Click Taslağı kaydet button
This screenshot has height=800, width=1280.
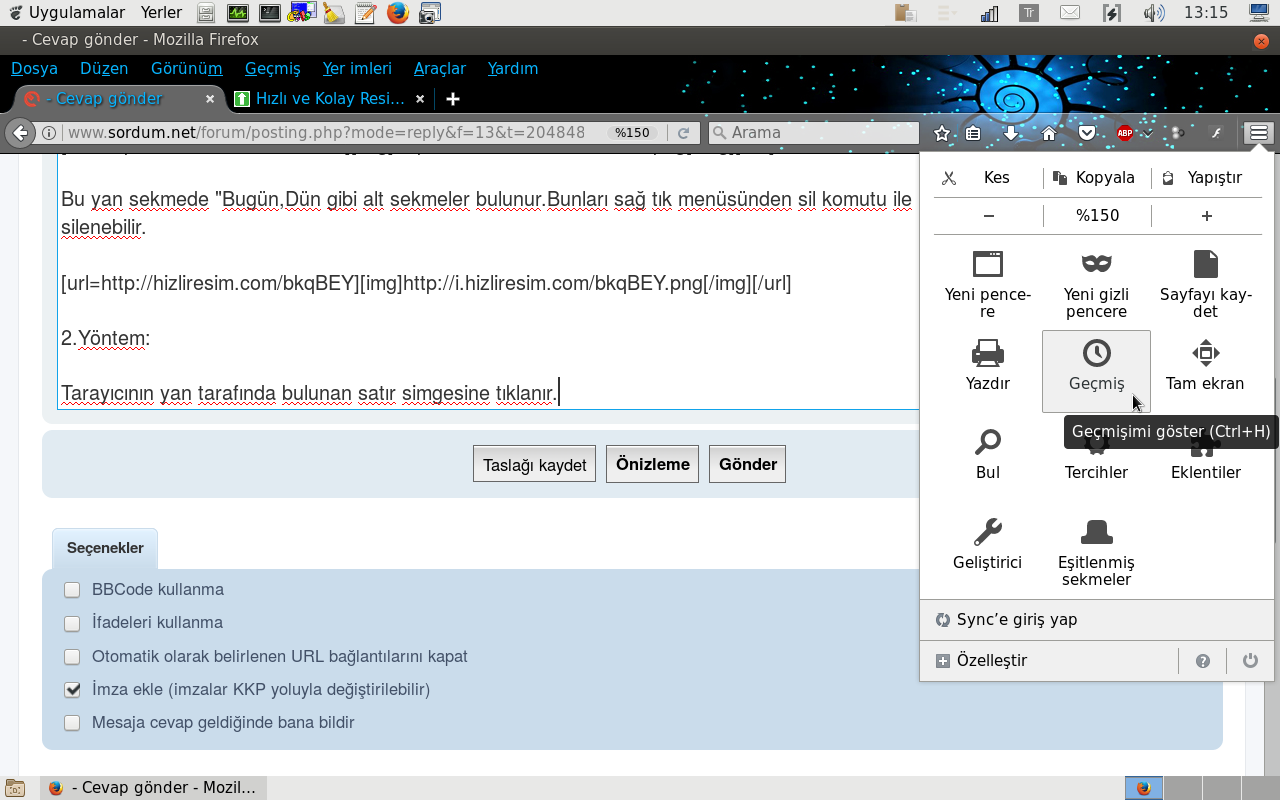pyautogui.click(x=535, y=464)
